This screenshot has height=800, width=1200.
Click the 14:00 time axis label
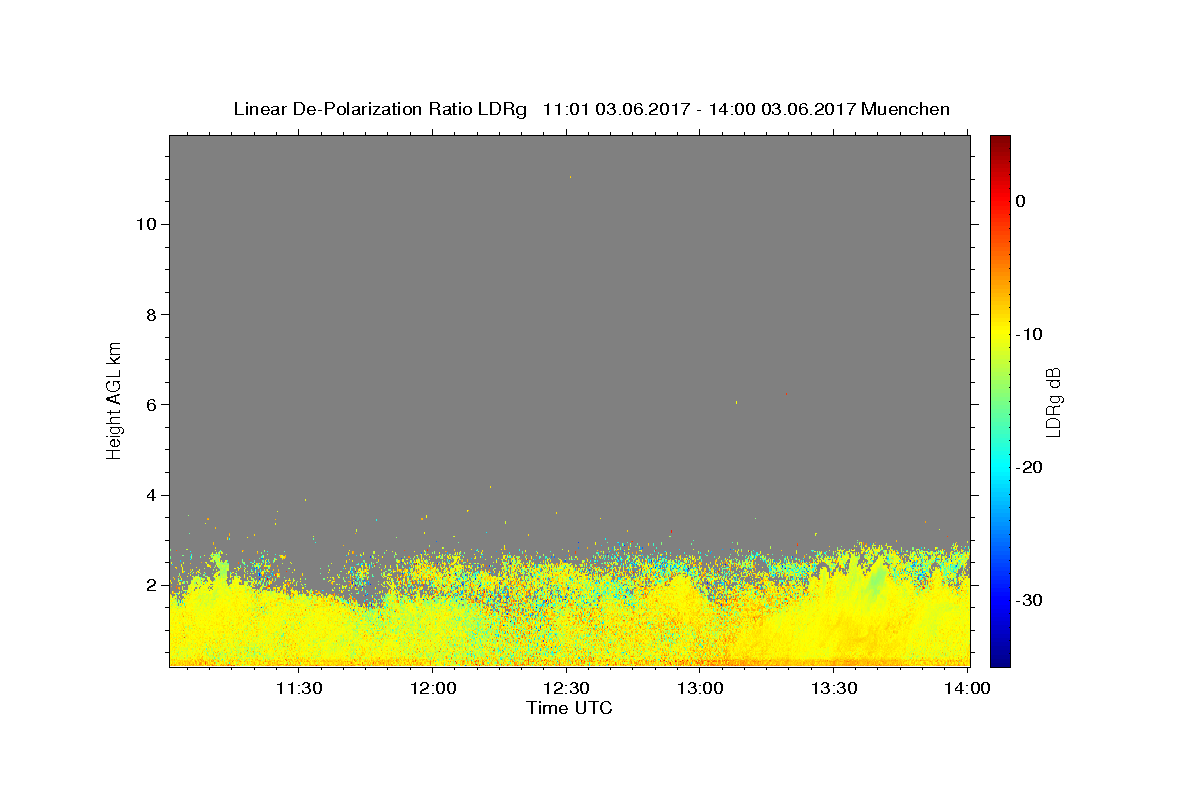[x=967, y=688]
